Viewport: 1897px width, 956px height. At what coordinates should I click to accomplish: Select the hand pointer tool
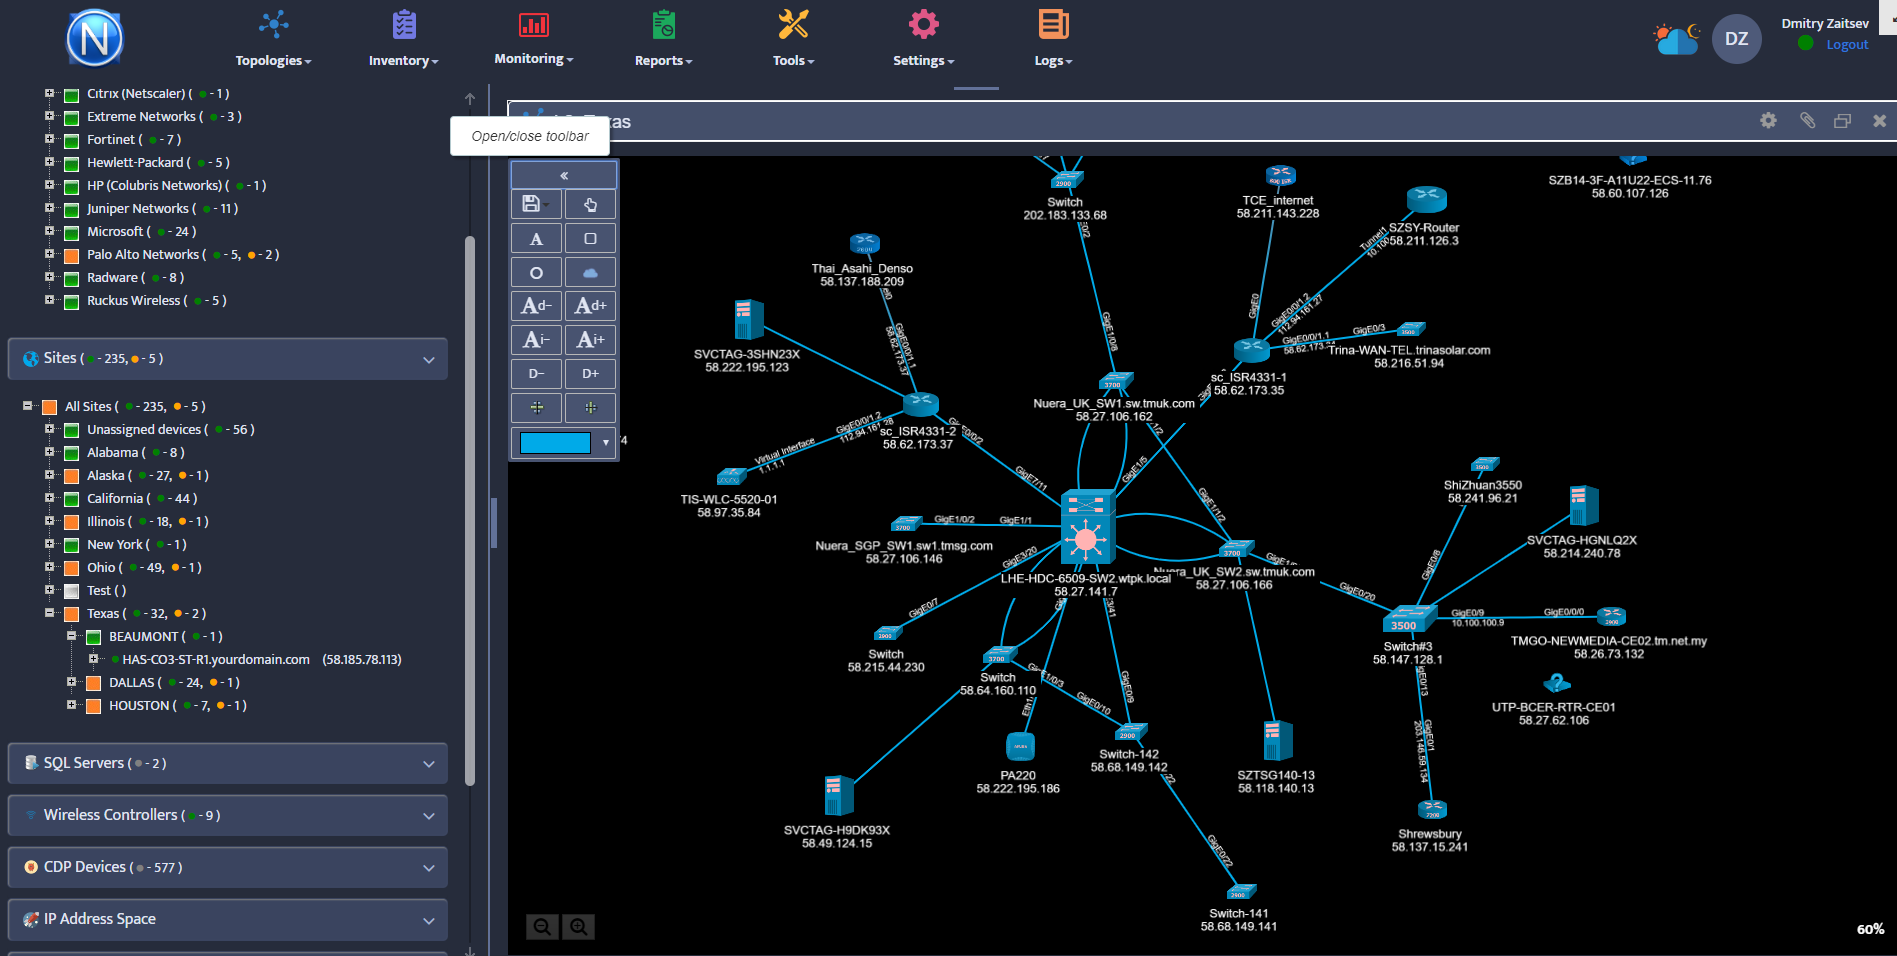pos(590,204)
